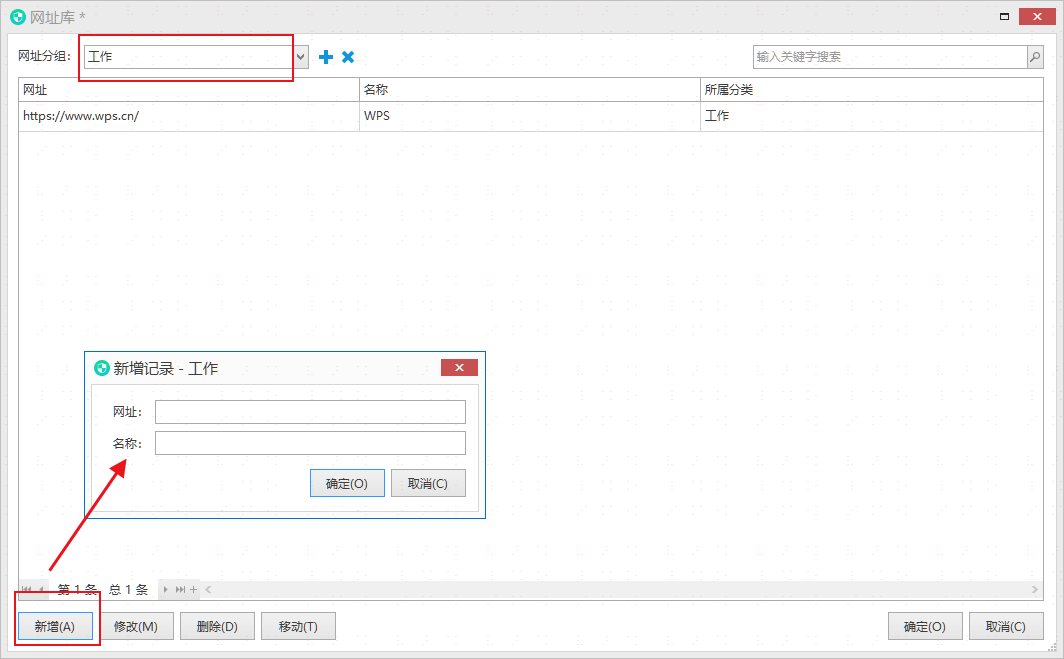Click the 修改(M) button

tap(136, 626)
